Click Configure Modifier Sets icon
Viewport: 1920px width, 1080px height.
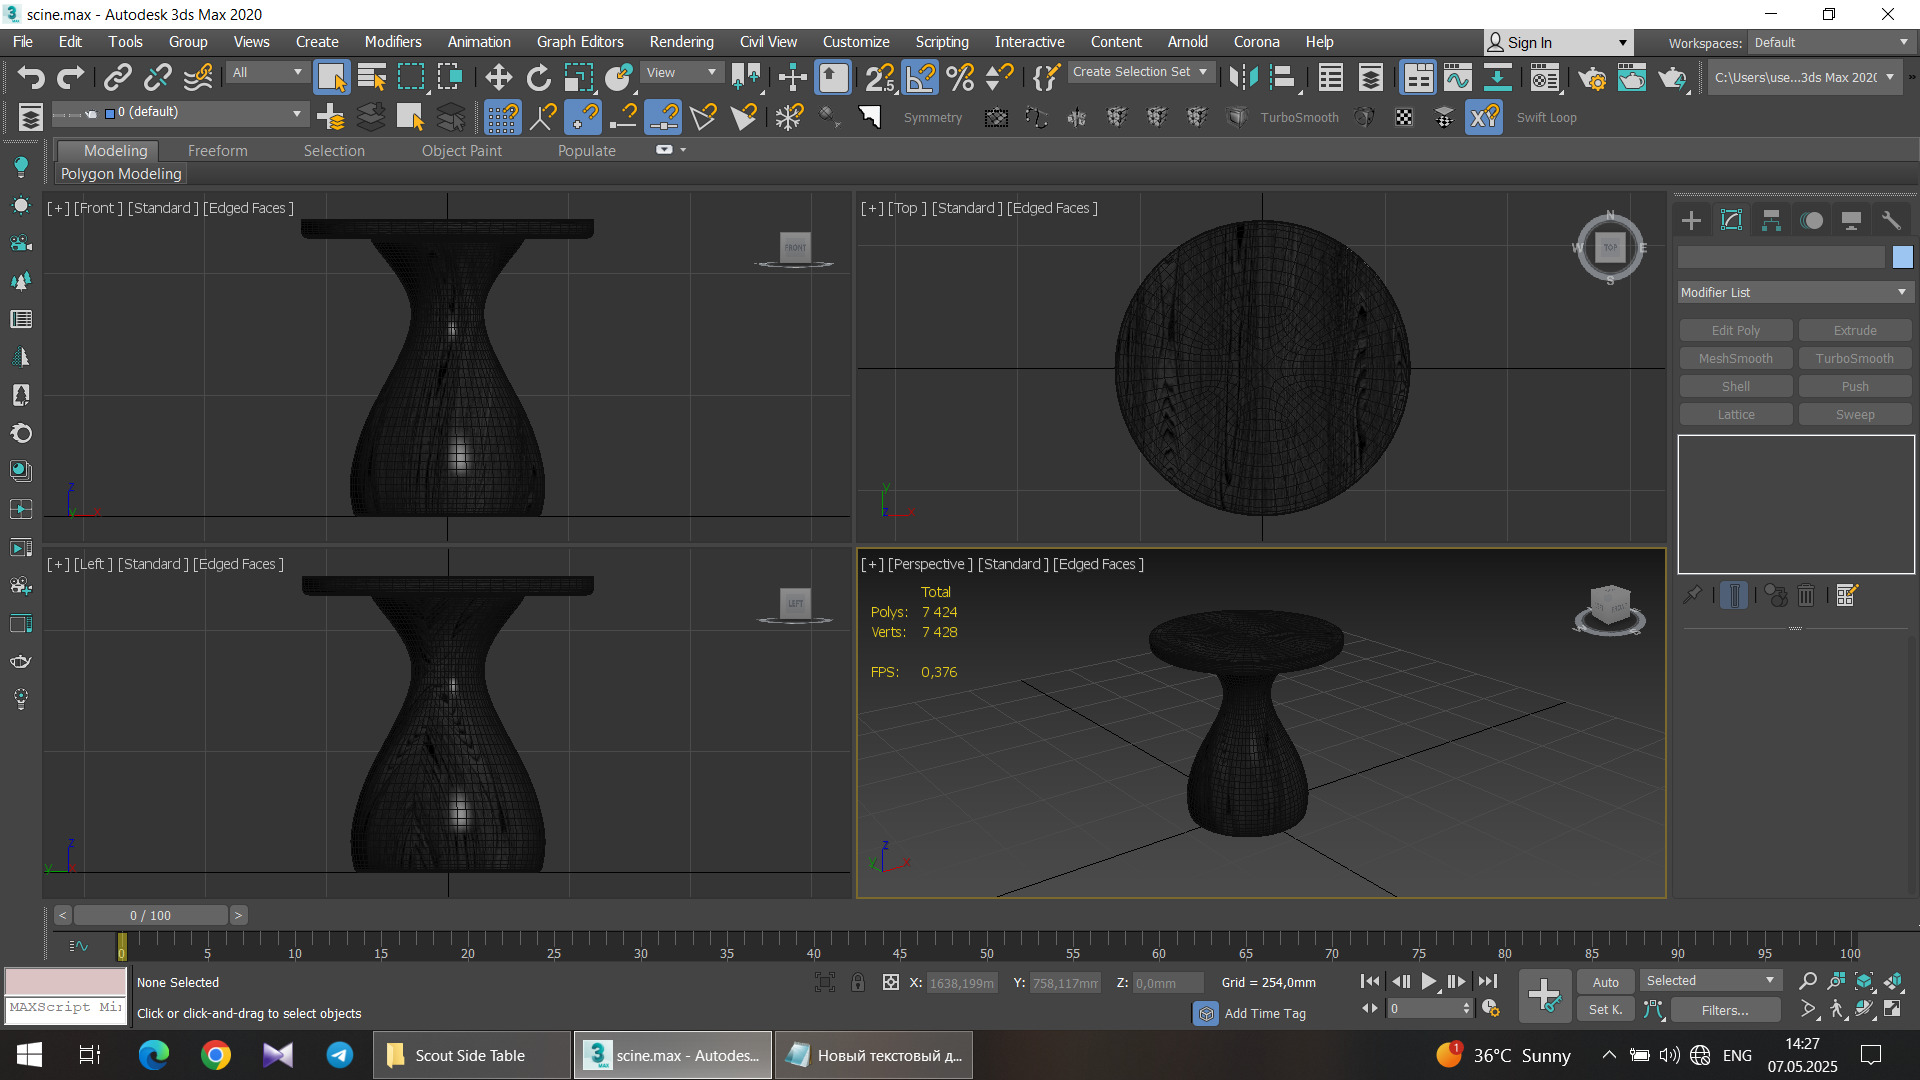tap(1846, 595)
